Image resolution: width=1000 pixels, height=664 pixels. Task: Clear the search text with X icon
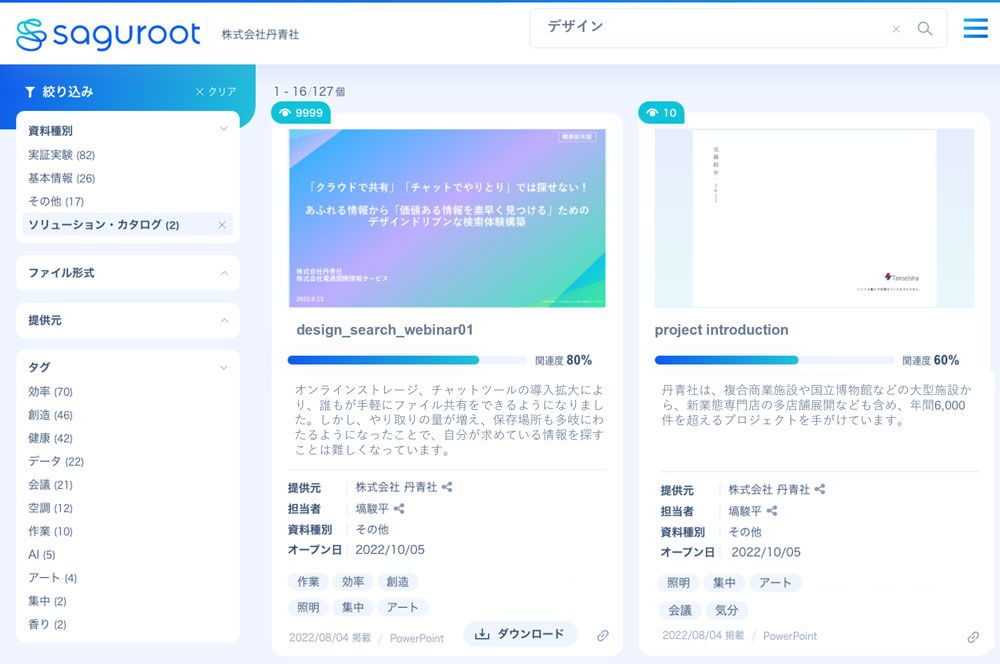point(896,29)
